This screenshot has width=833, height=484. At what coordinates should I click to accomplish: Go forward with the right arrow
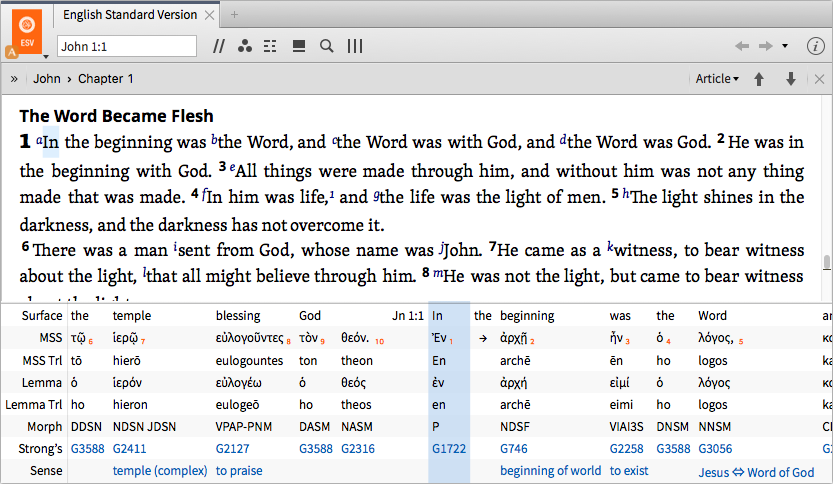tap(766, 46)
